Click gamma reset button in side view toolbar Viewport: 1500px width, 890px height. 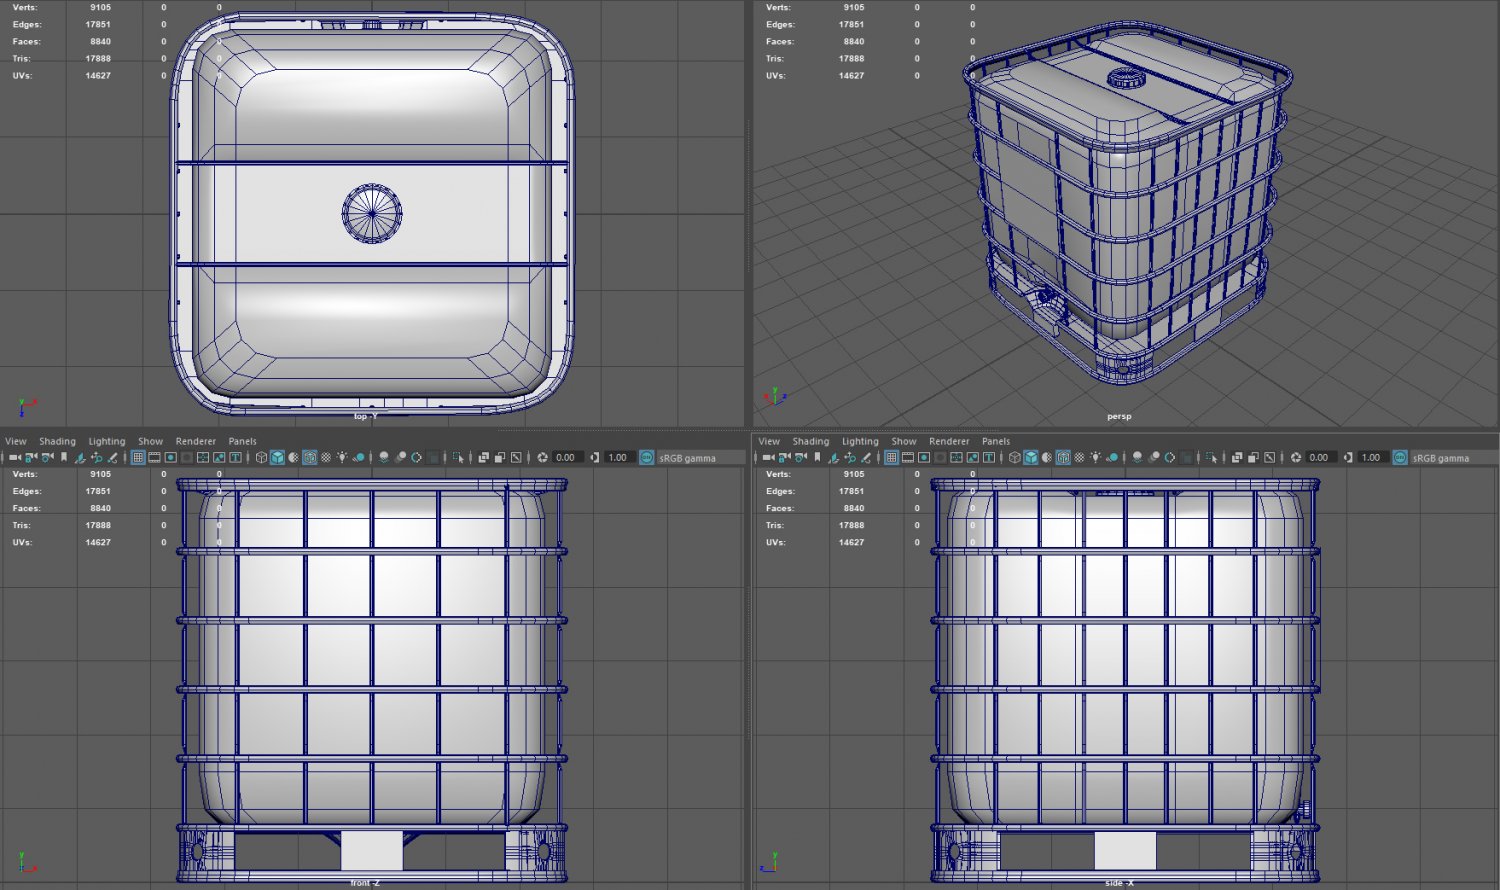pos(1348,458)
